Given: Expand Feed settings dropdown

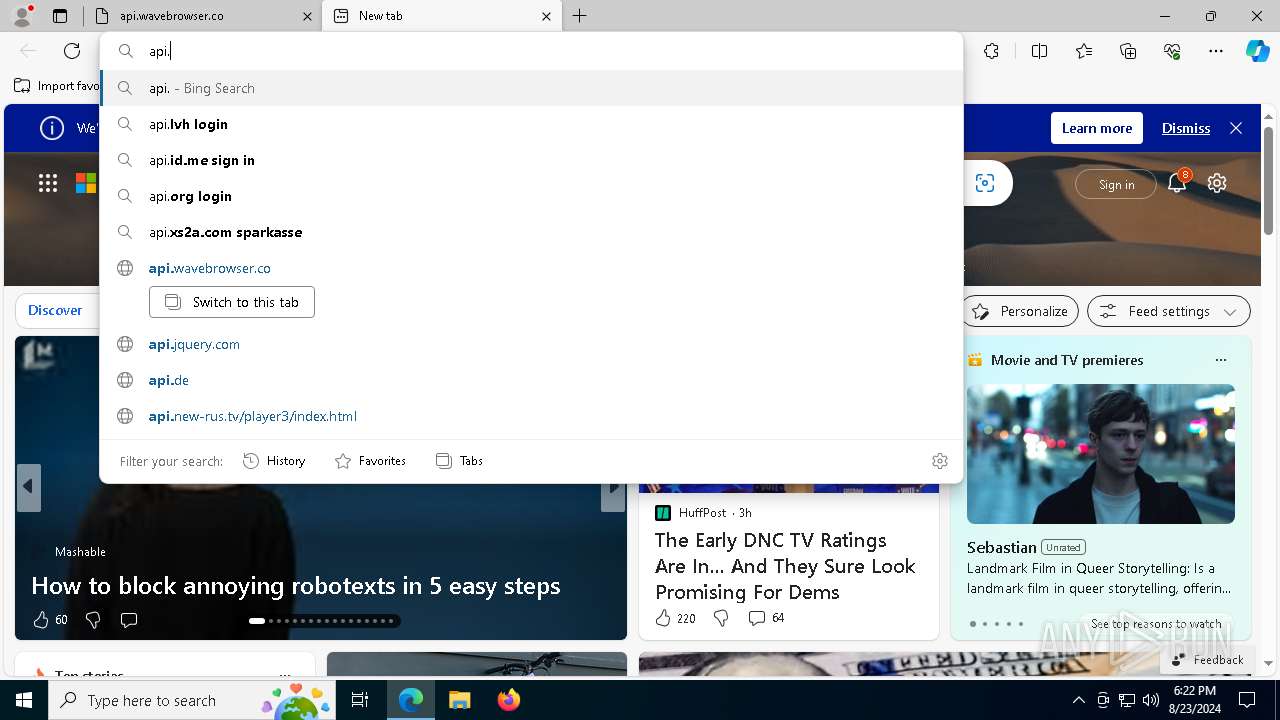Looking at the screenshot, I should click(x=1168, y=311).
